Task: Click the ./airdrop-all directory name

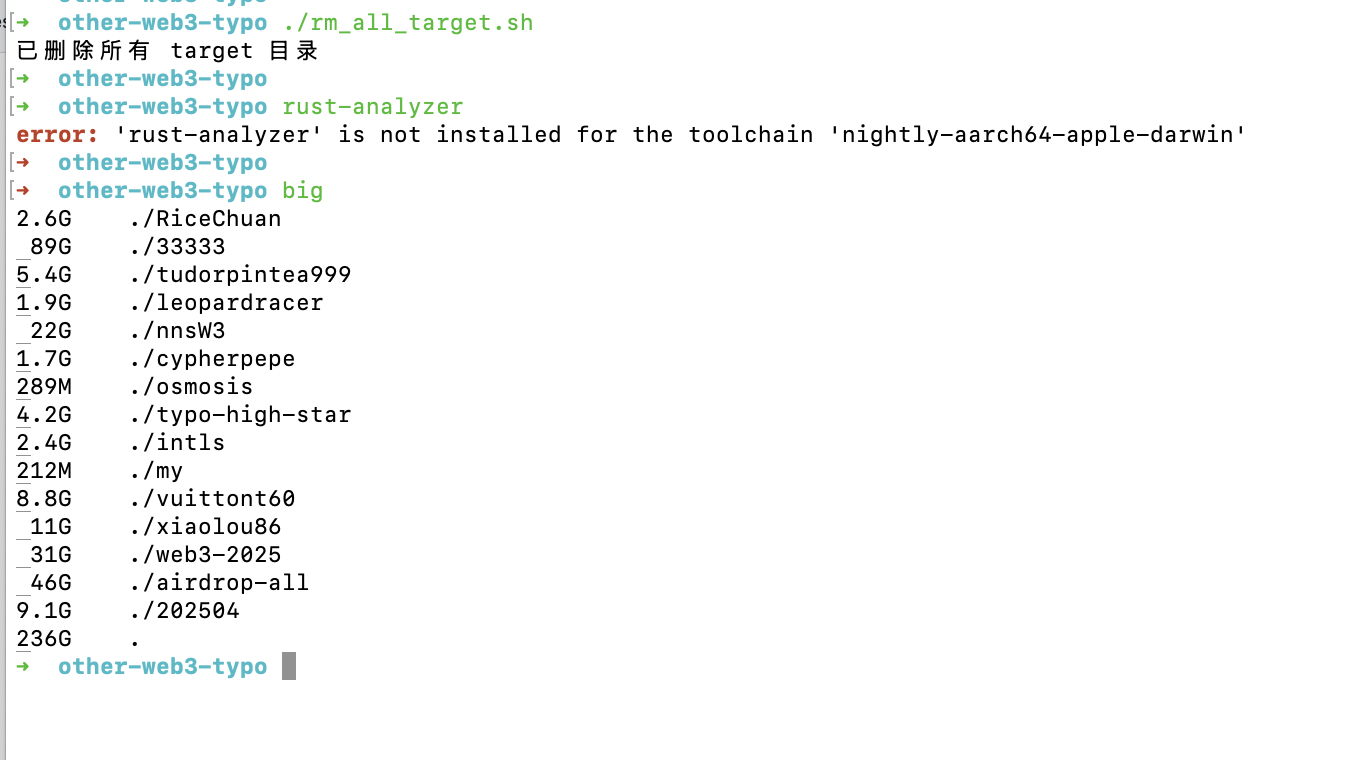Action: pyautogui.click(x=219, y=583)
